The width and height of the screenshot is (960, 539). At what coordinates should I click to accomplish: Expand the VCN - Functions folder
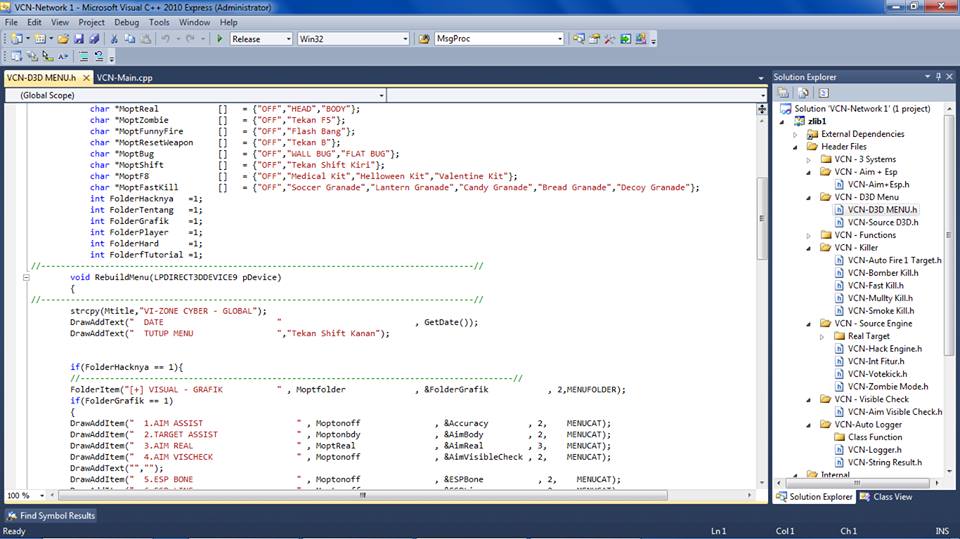pyautogui.click(x=809, y=235)
